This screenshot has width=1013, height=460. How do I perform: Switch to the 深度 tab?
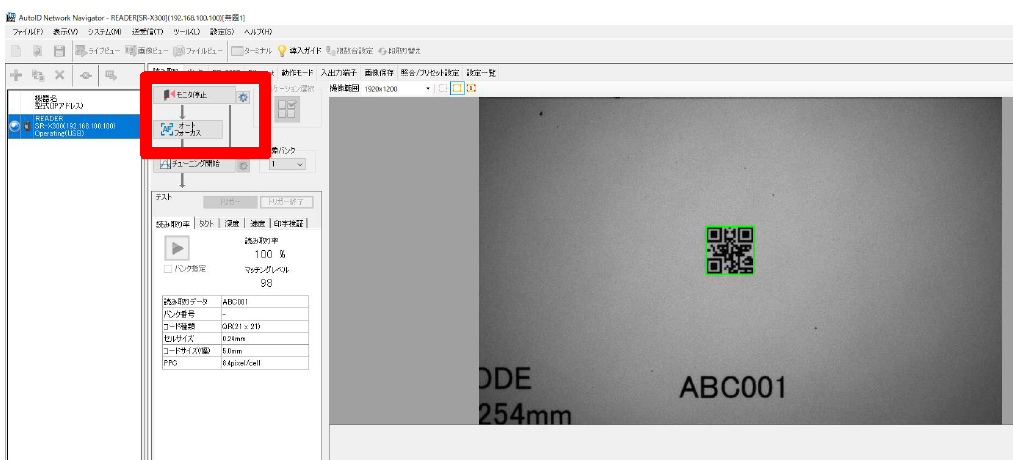click(231, 224)
